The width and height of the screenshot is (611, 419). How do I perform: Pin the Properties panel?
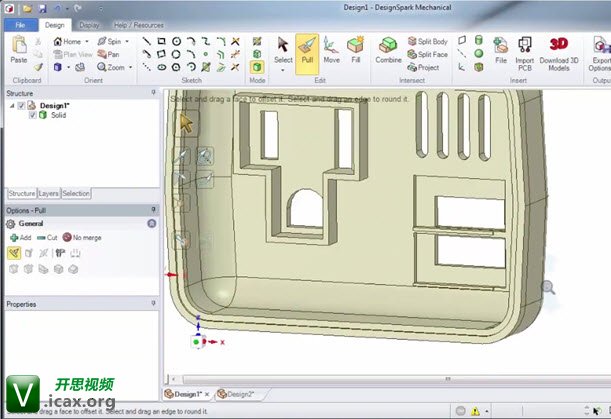click(x=153, y=303)
